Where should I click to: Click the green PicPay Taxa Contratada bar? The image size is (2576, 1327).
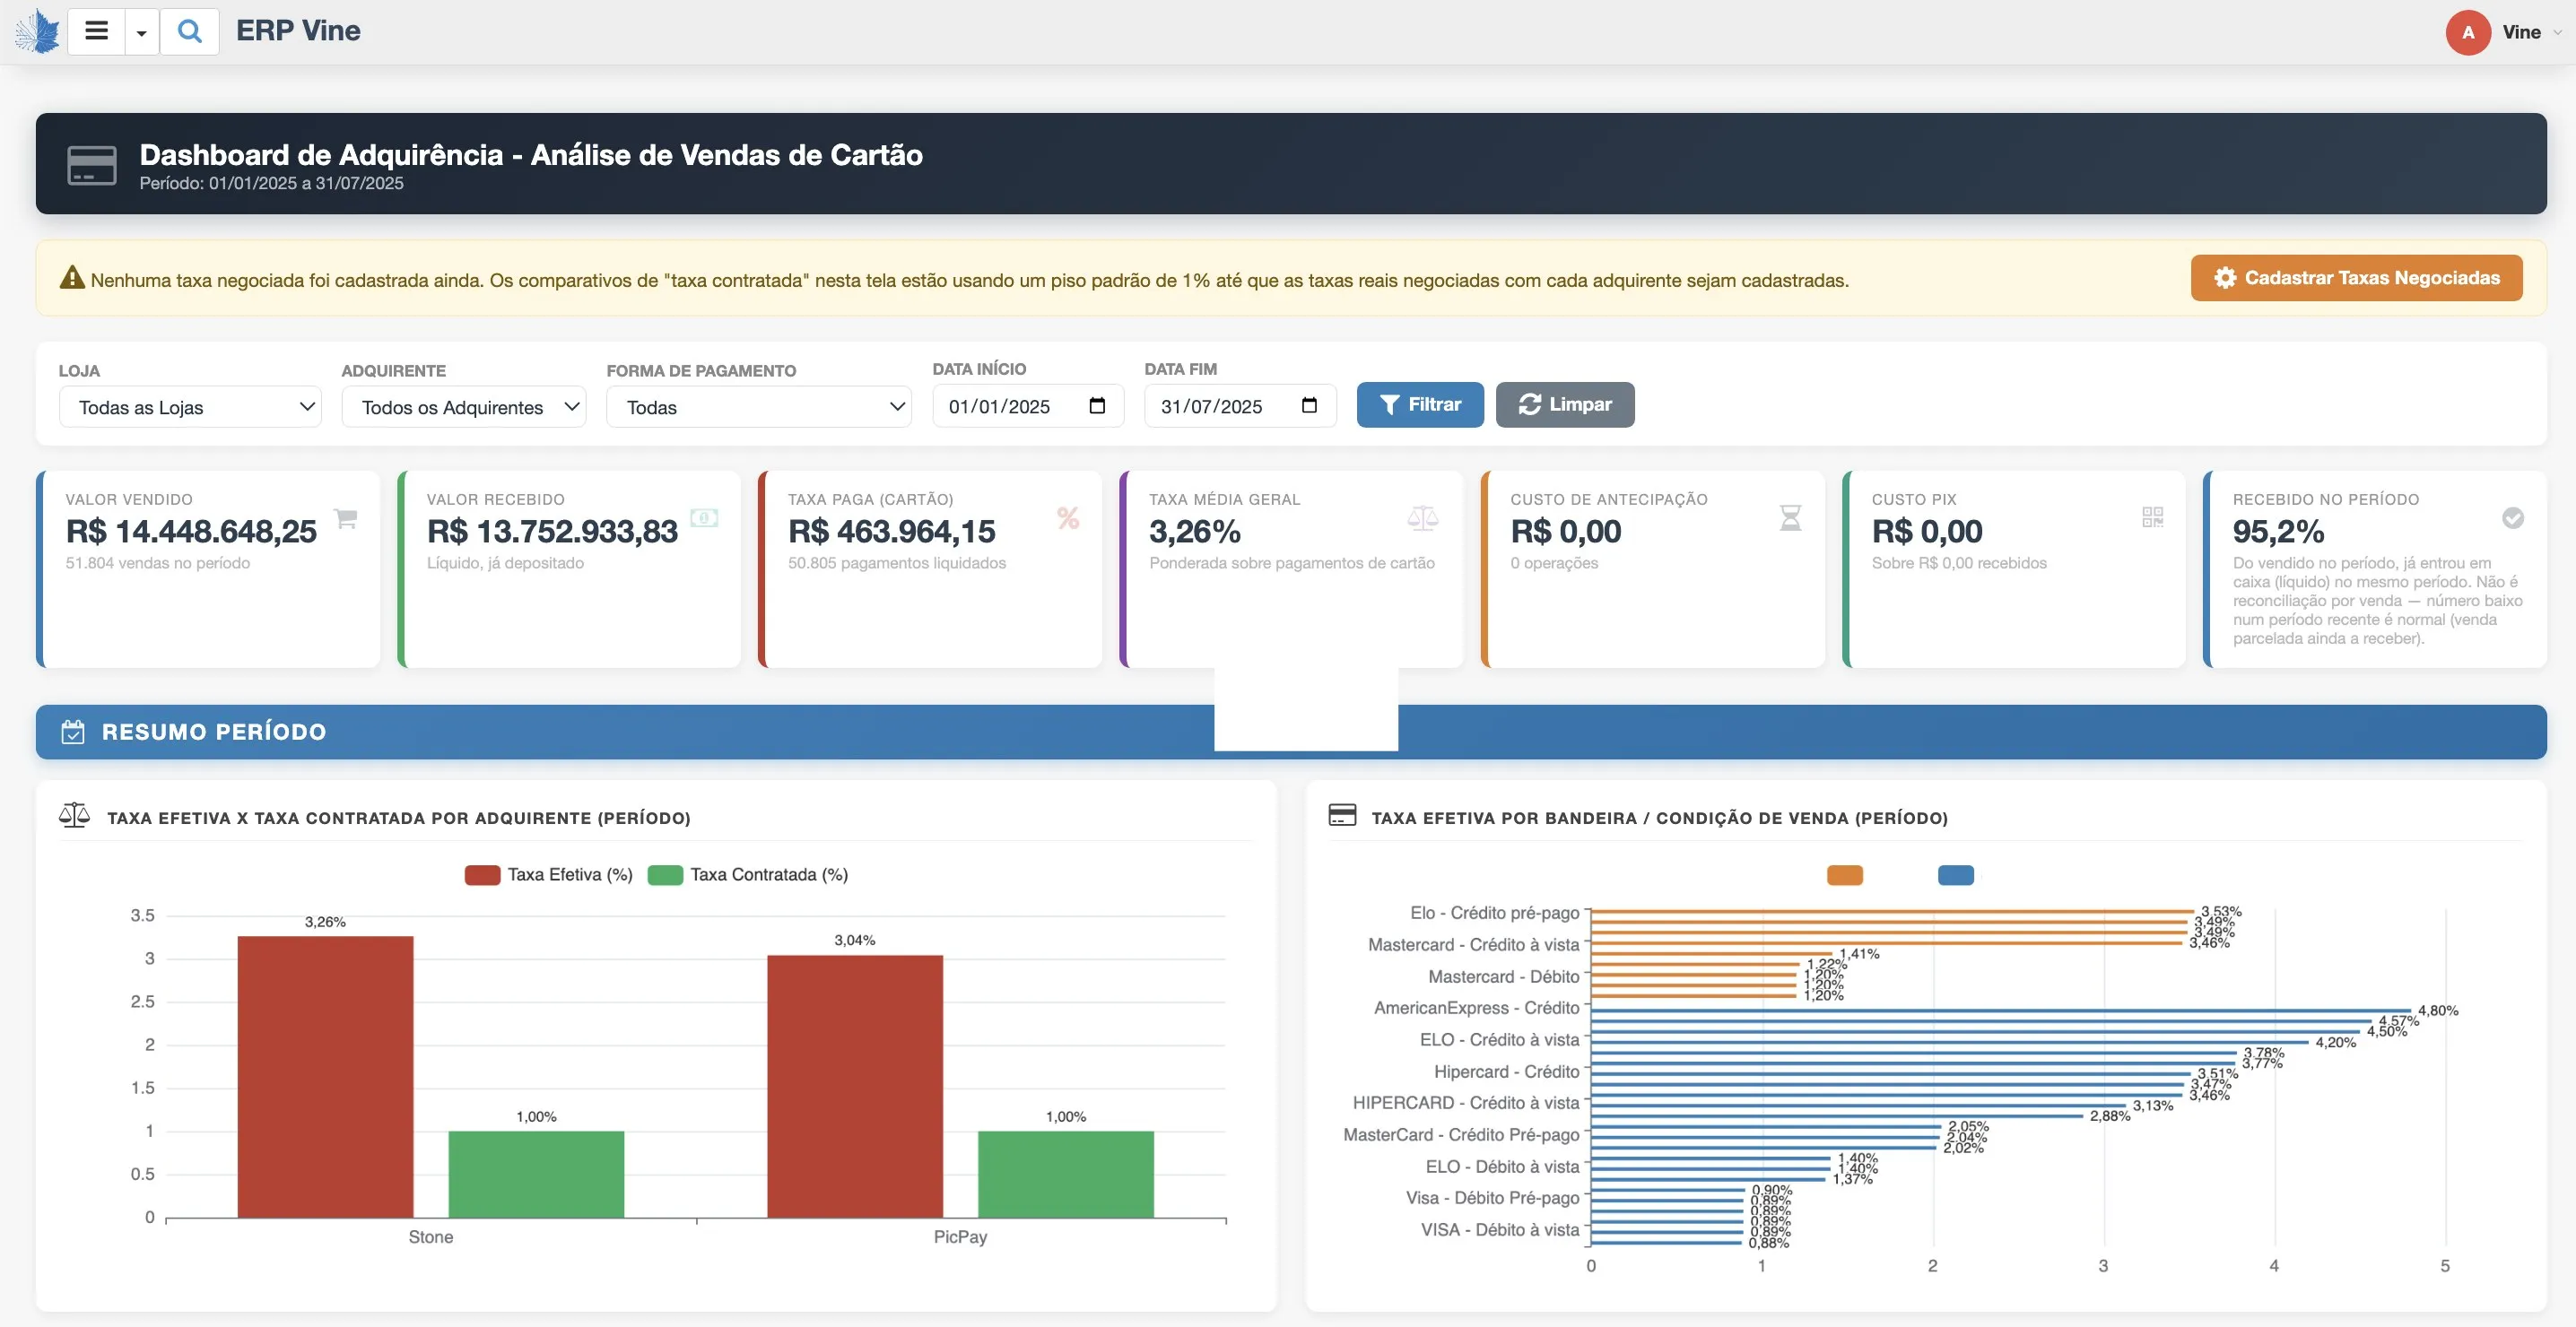(1066, 1175)
